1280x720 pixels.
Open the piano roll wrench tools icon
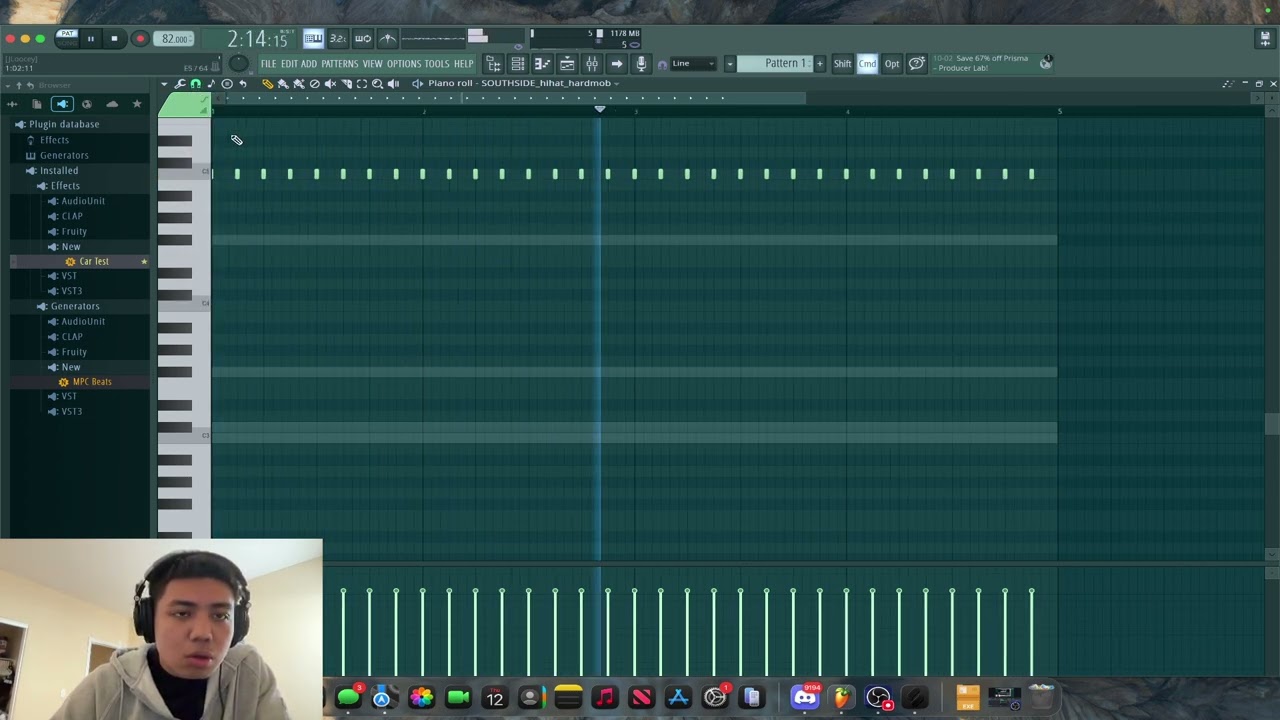180,84
